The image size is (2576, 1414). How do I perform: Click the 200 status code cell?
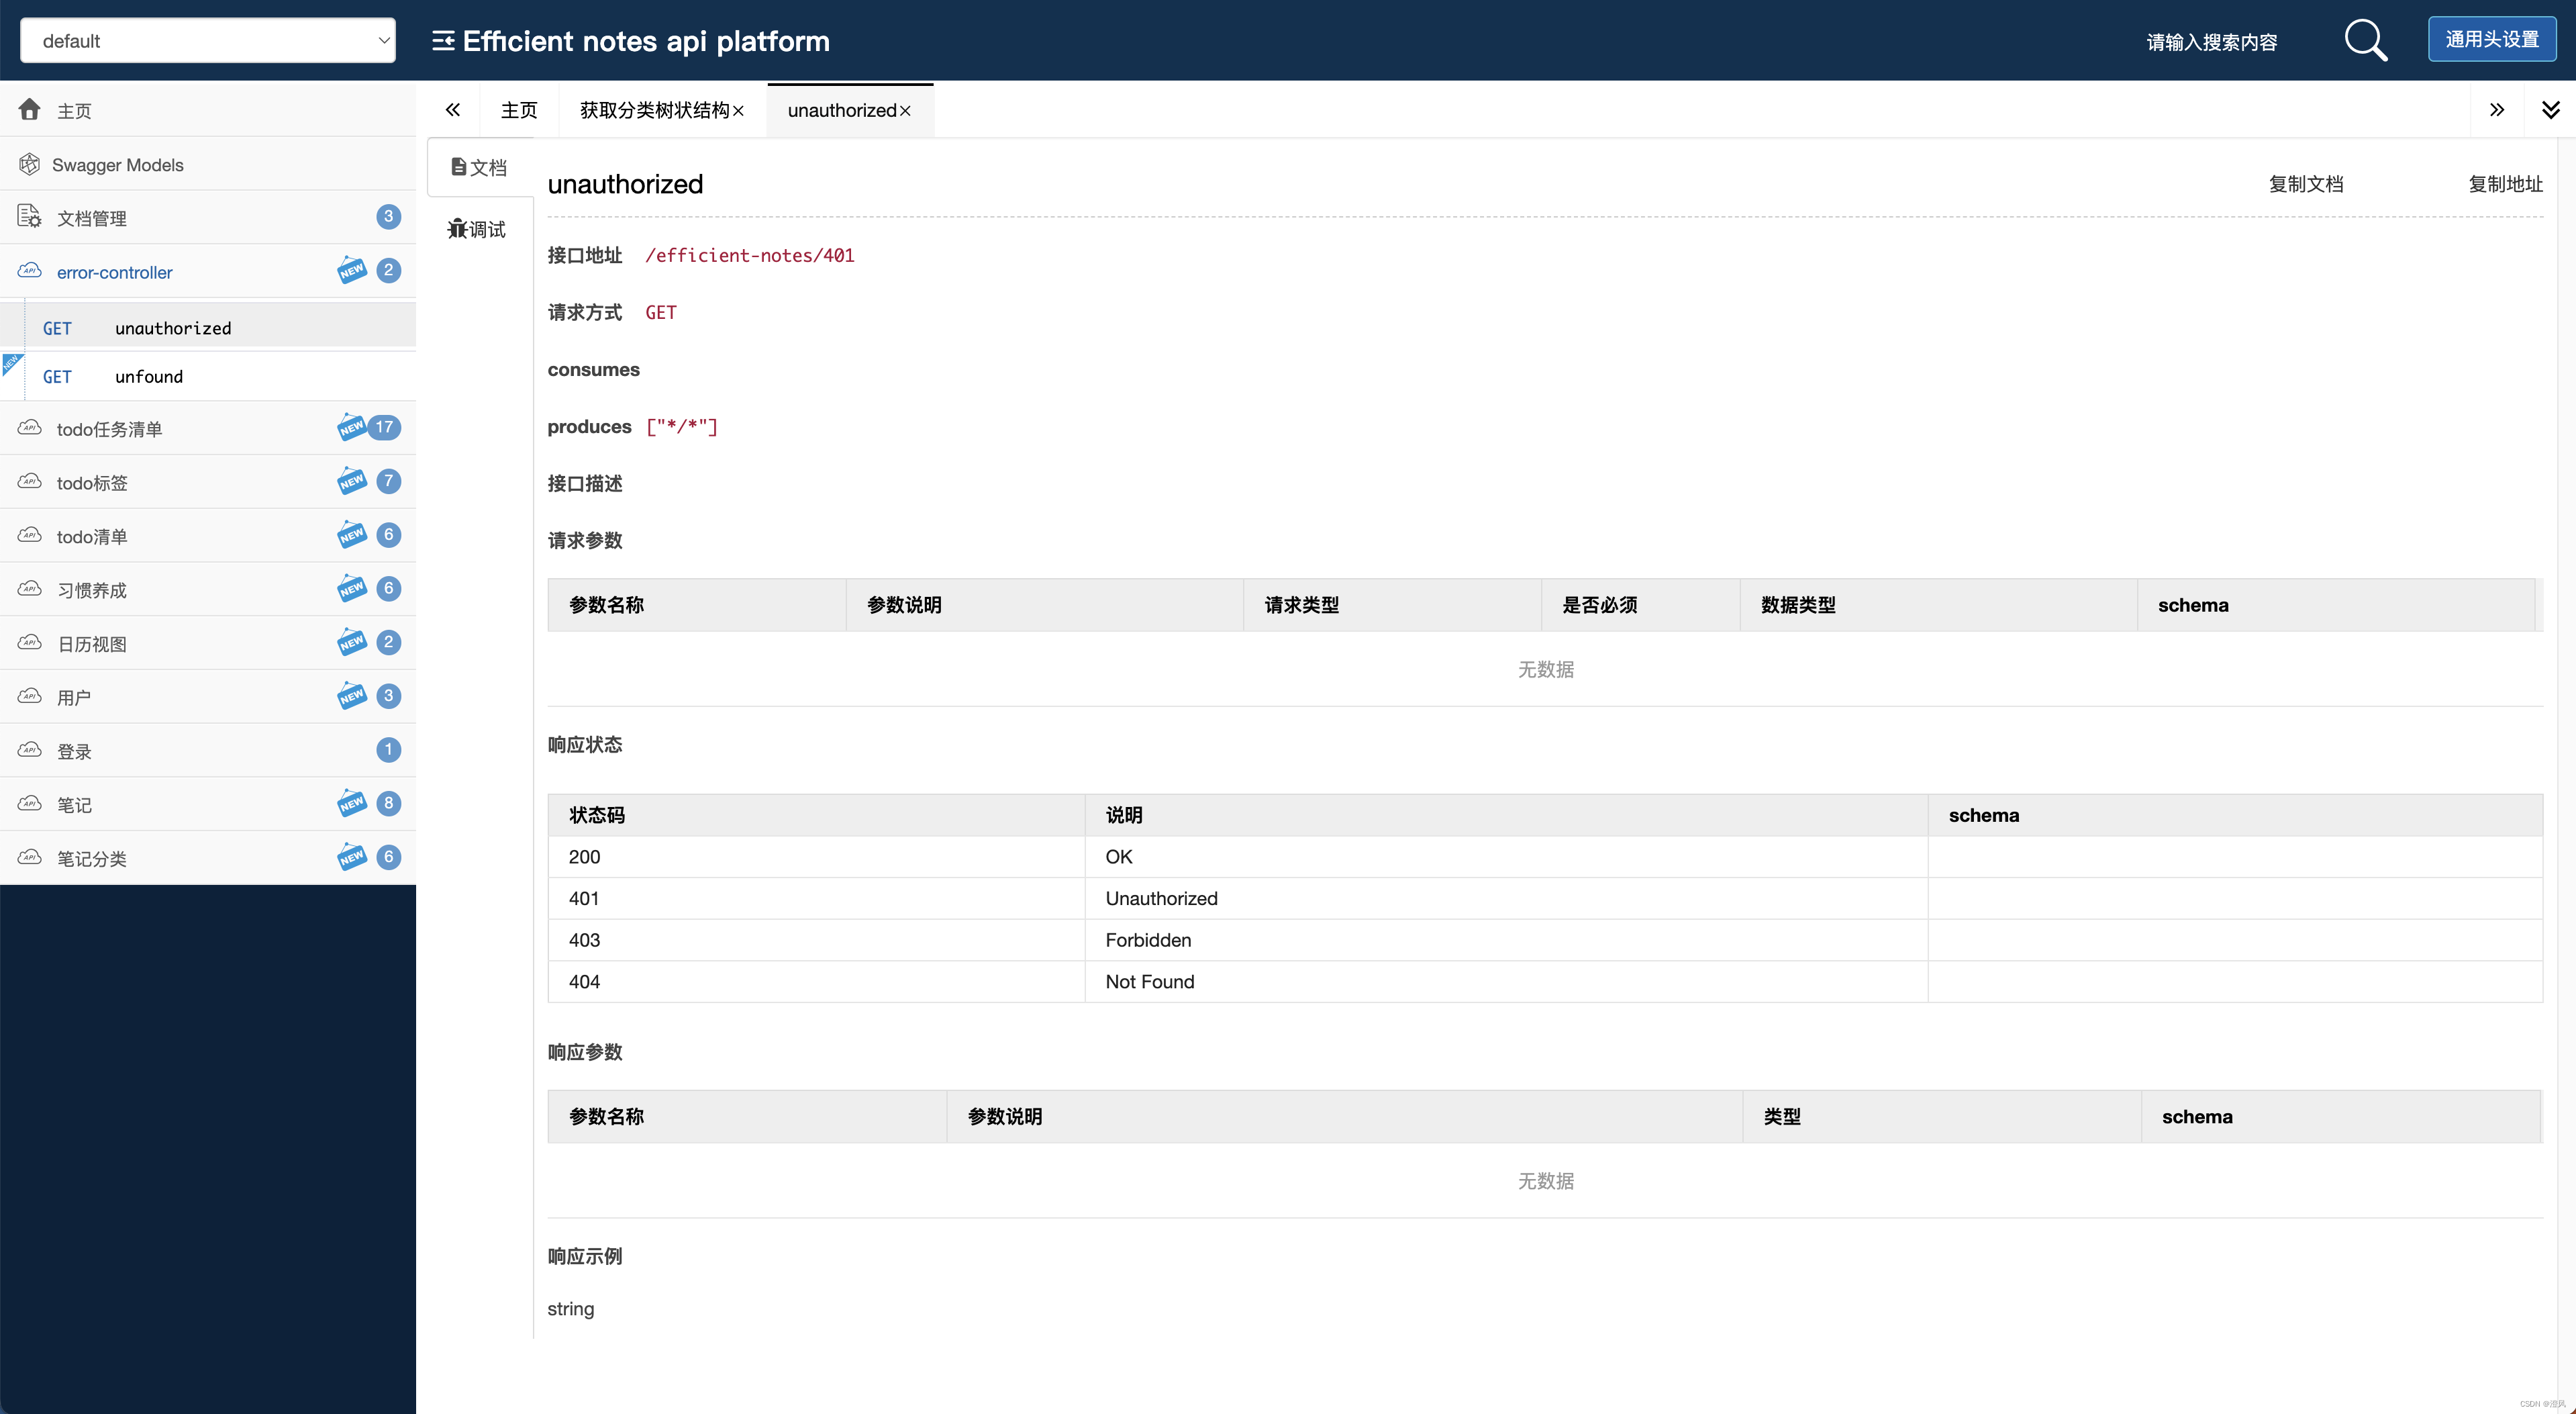pos(816,857)
